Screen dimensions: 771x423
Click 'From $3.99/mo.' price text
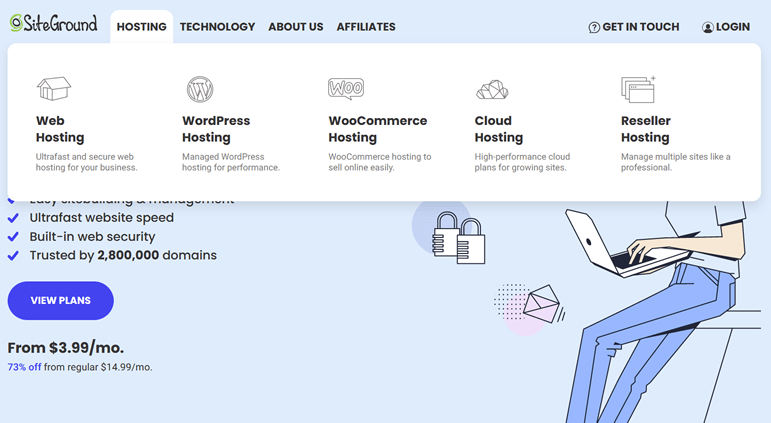pos(65,348)
